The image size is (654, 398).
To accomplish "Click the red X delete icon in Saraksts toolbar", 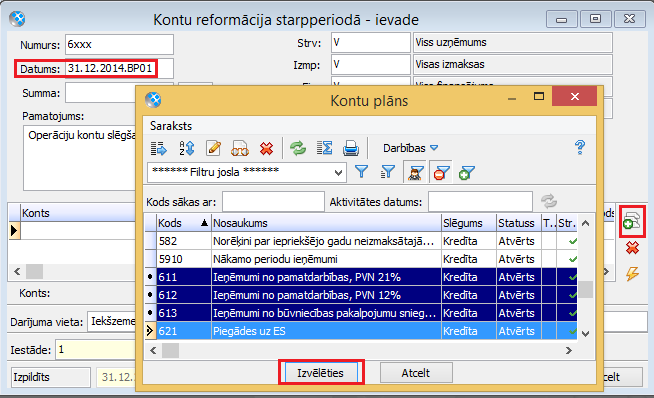I will click(266, 148).
